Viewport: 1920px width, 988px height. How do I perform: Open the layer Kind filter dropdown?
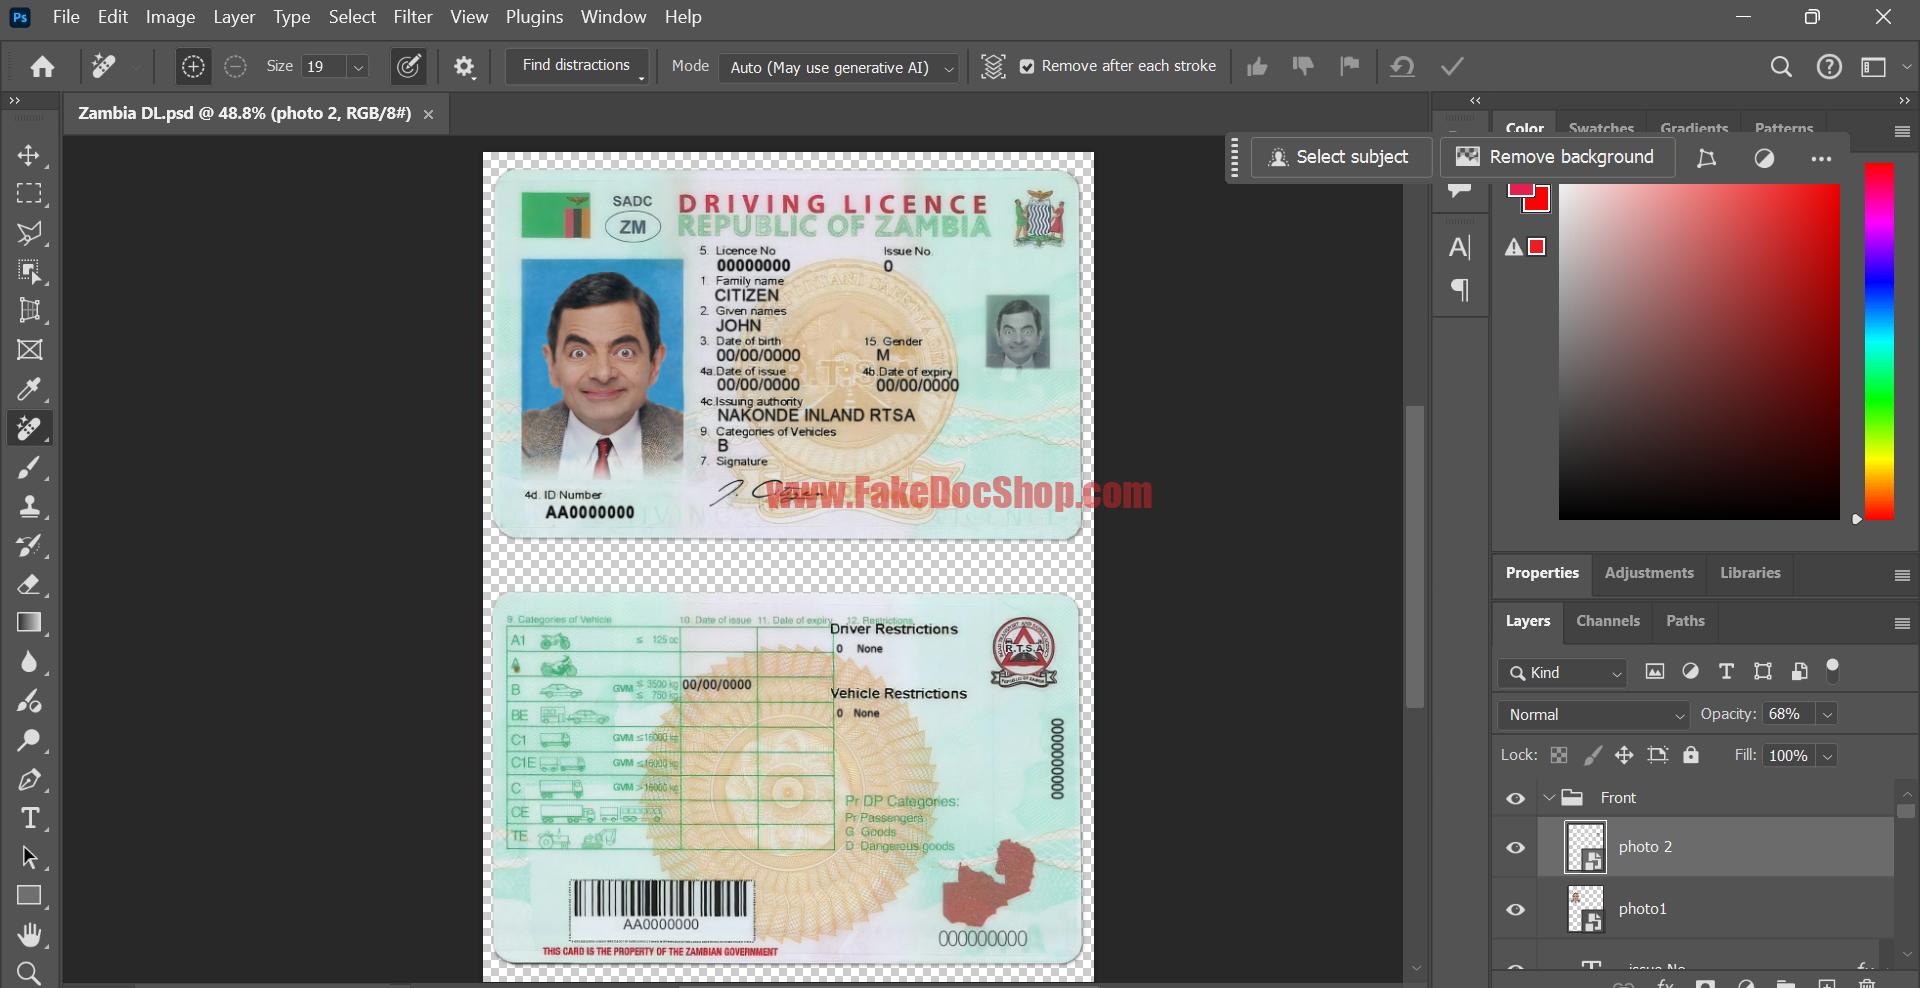(x=1562, y=673)
